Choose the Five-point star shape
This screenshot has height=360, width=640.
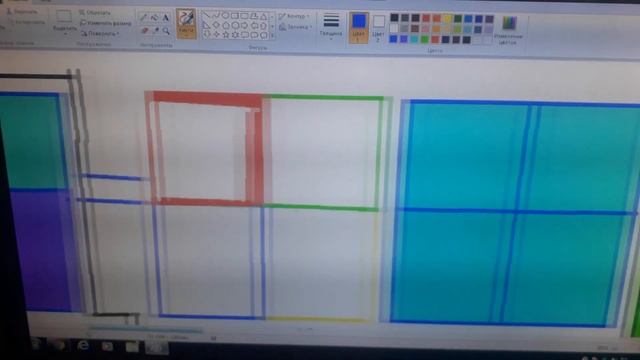(x=225, y=35)
